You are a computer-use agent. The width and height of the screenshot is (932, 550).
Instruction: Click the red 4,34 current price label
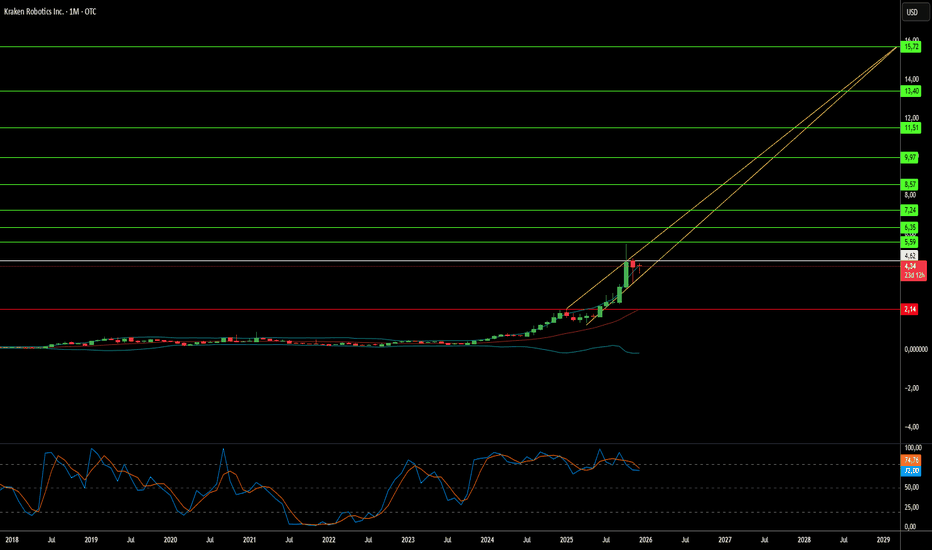pyautogui.click(x=914, y=271)
